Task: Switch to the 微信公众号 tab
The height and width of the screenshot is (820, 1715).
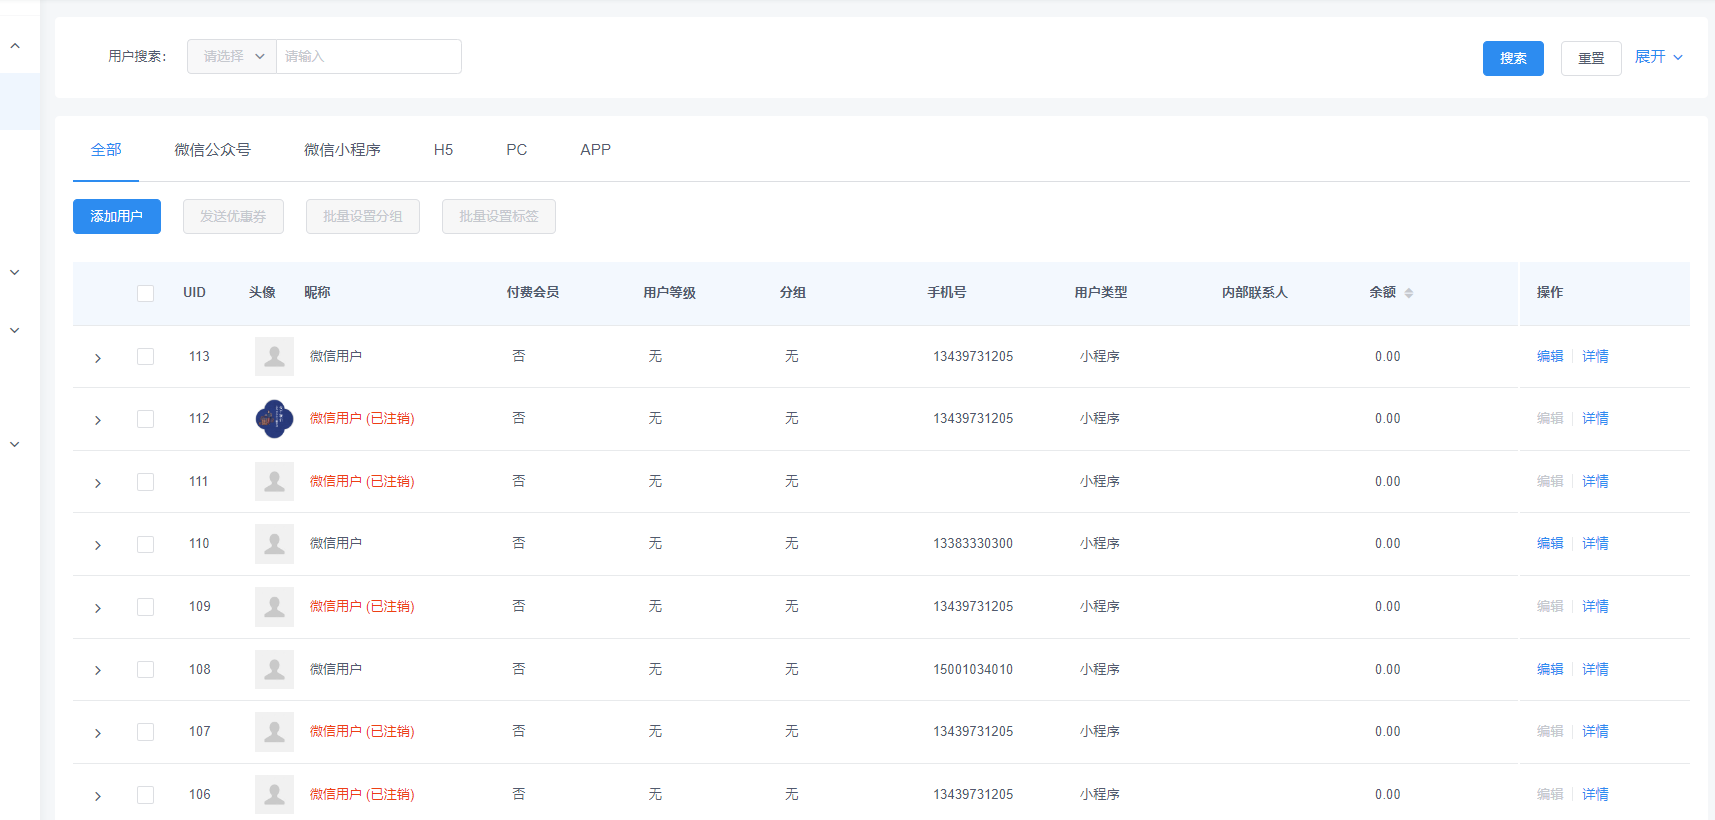Action: [x=212, y=150]
